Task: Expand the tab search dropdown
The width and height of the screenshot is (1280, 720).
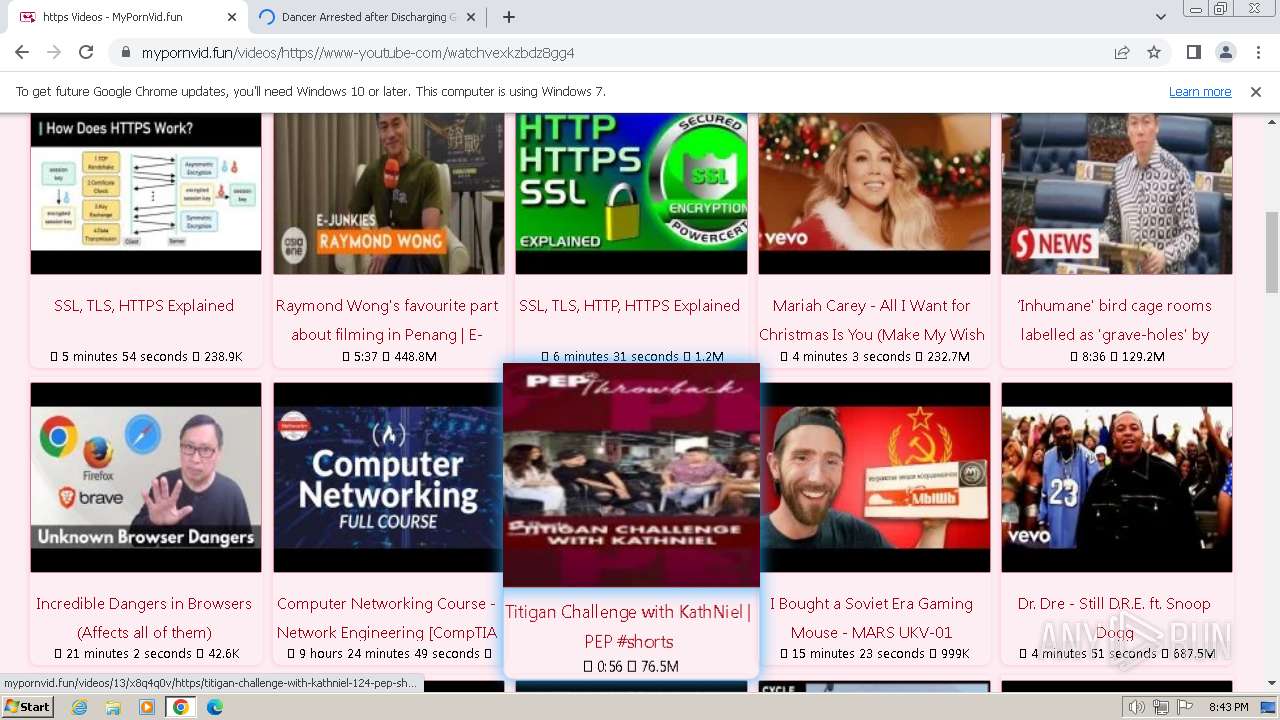Action: [1160, 17]
